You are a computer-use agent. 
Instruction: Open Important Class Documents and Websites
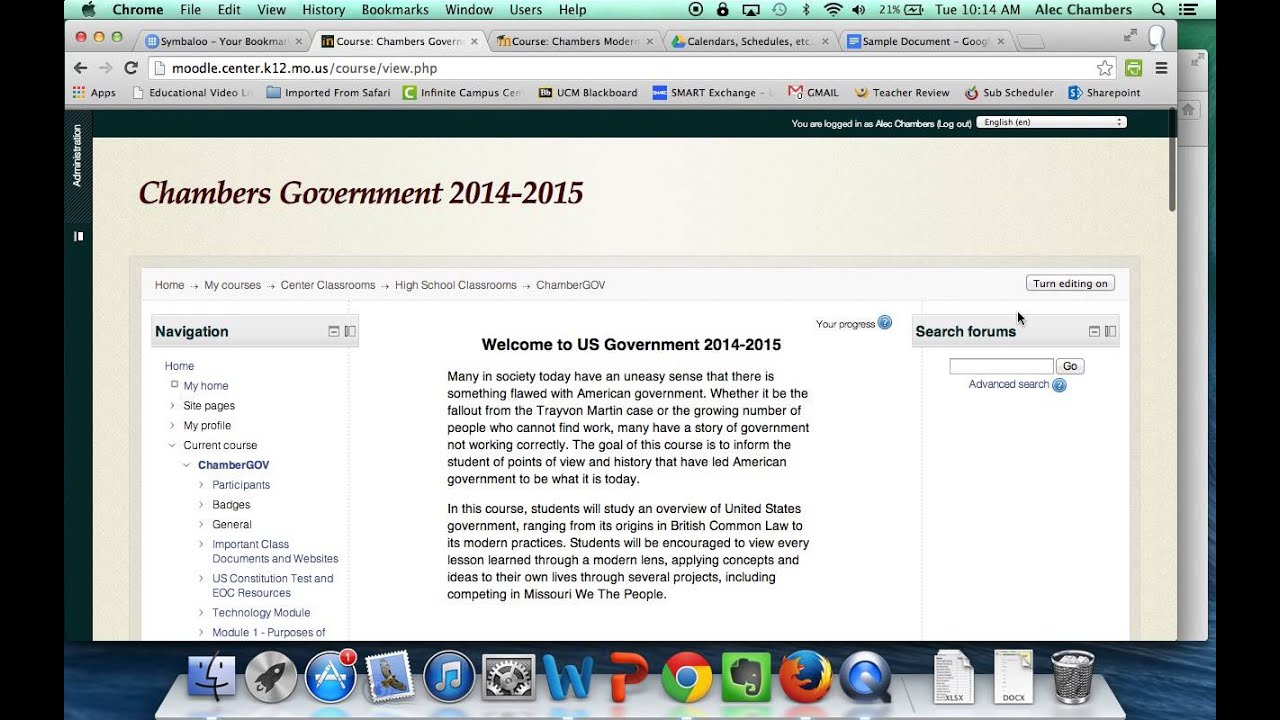tap(275, 551)
